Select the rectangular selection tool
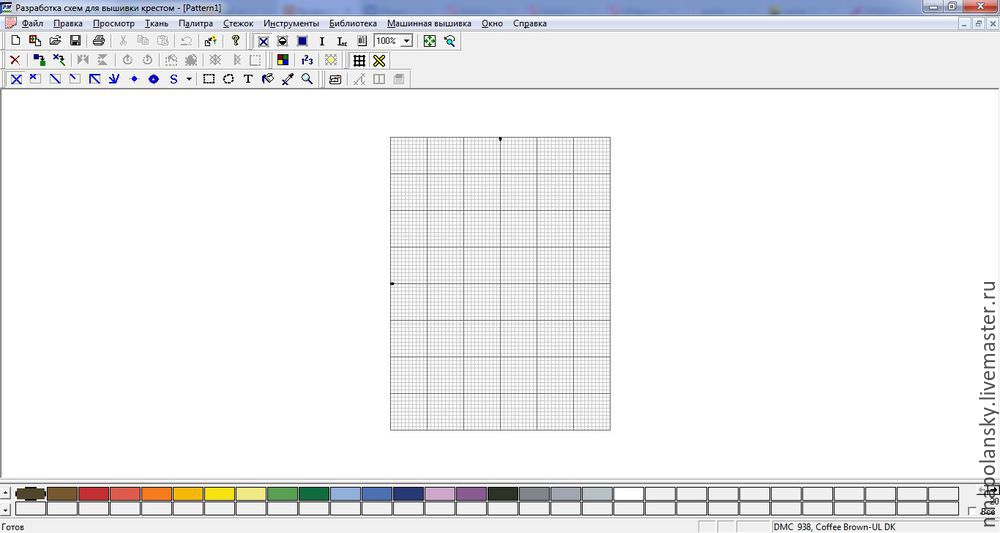The image size is (1000, 533). point(209,79)
